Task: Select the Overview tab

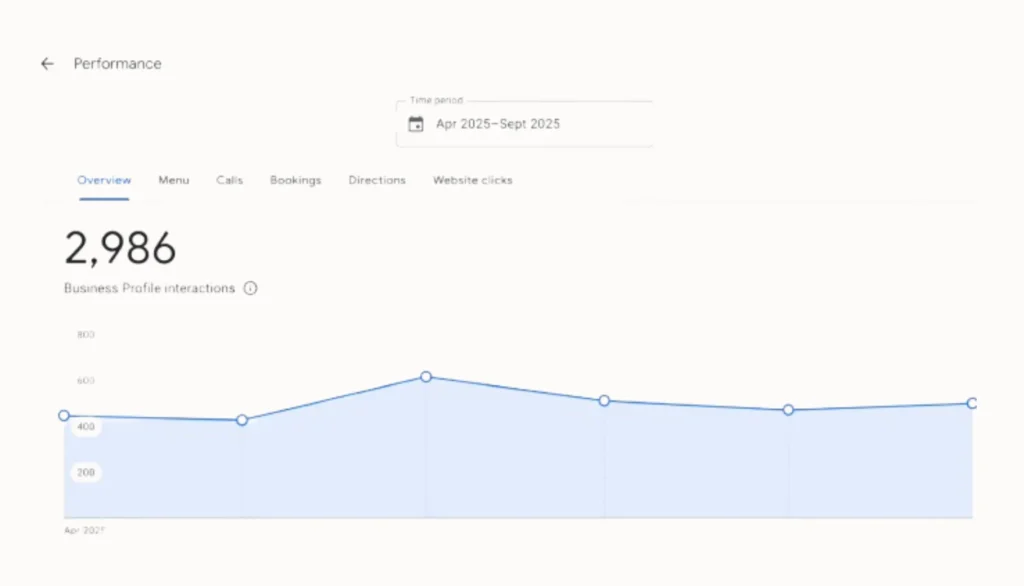Action: point(104,180)
